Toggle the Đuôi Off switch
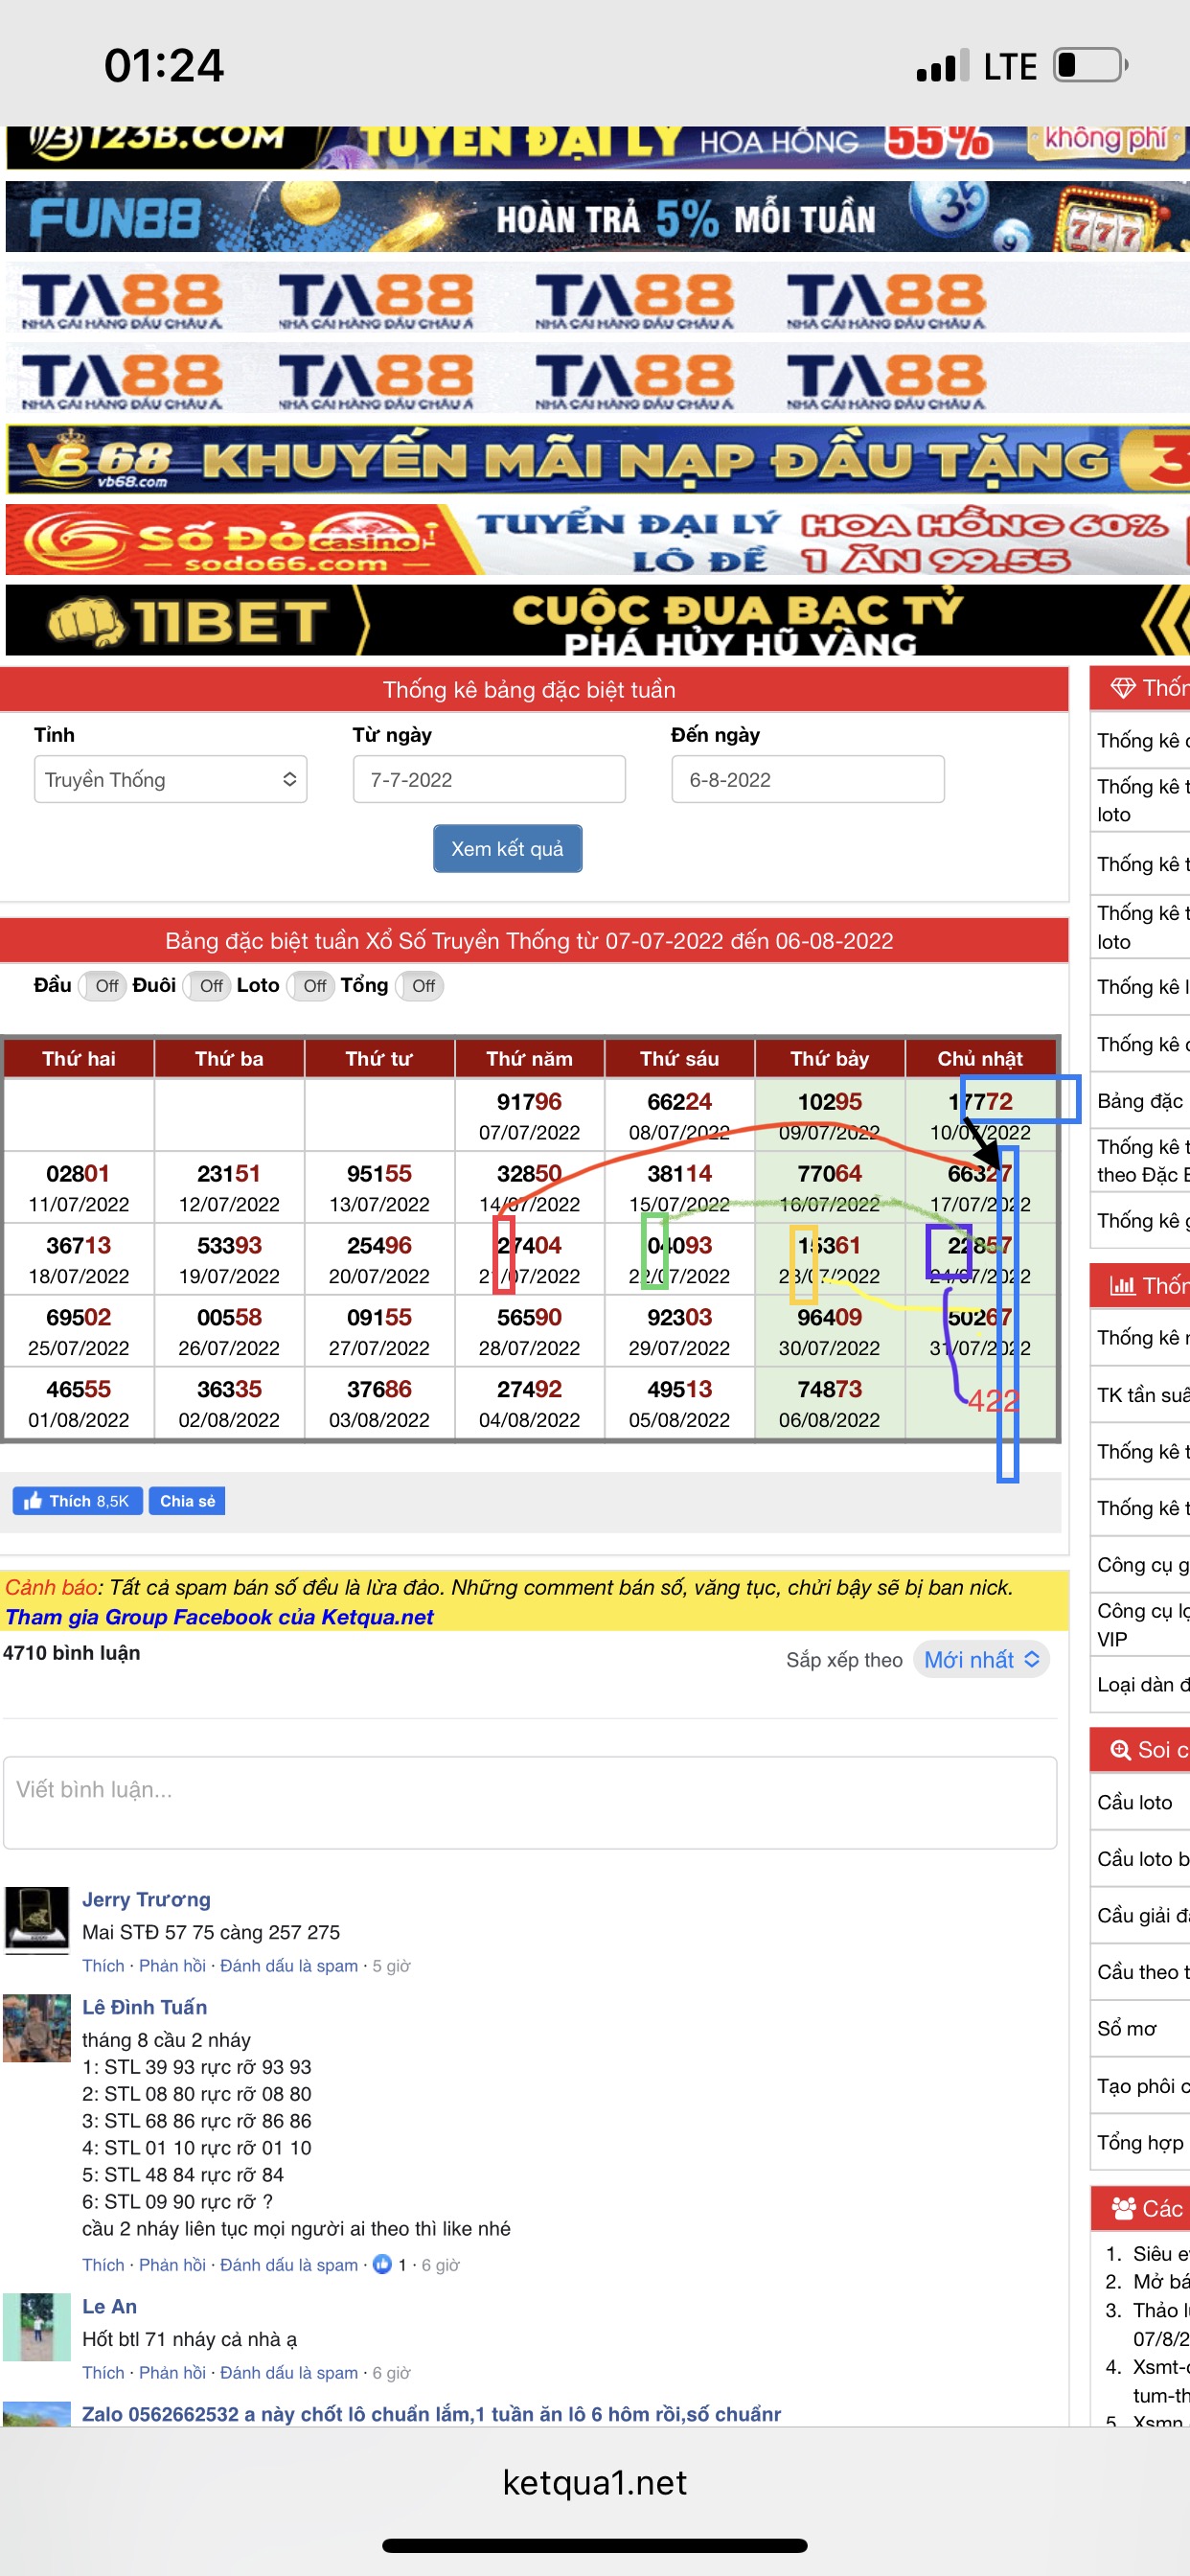The width and height of the screenshot is (1190, 2576). (x=208, y=986)
